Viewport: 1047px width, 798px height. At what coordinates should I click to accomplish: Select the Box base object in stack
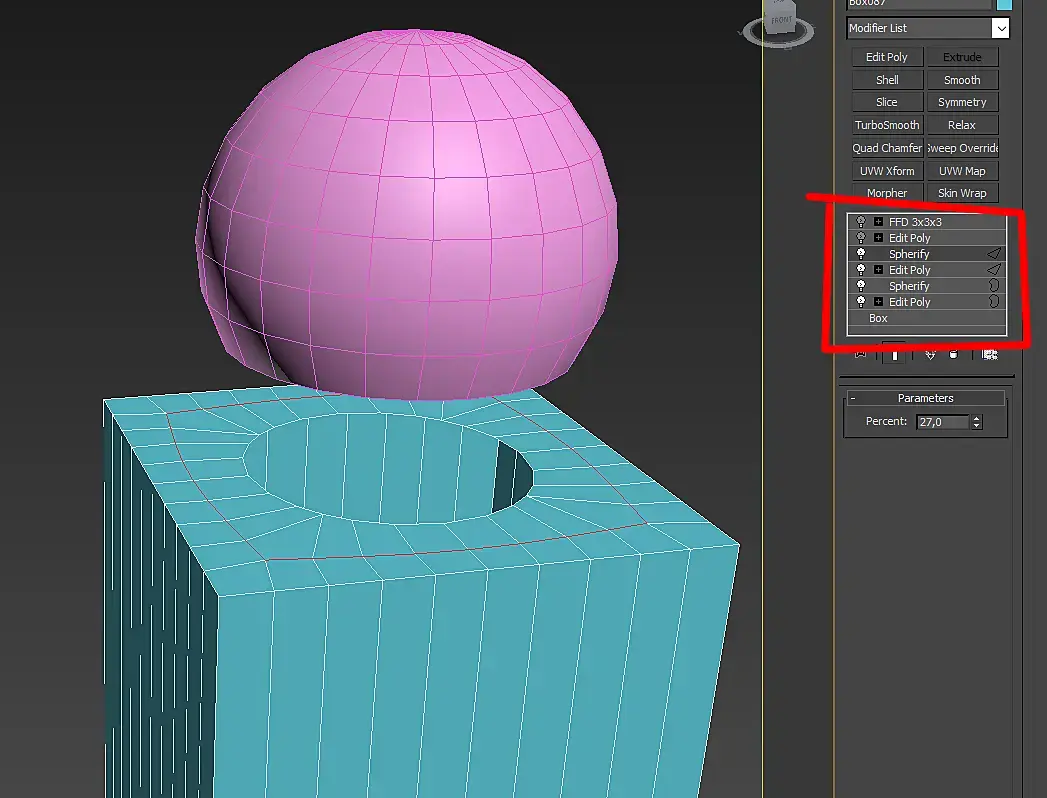pos(878,318)
